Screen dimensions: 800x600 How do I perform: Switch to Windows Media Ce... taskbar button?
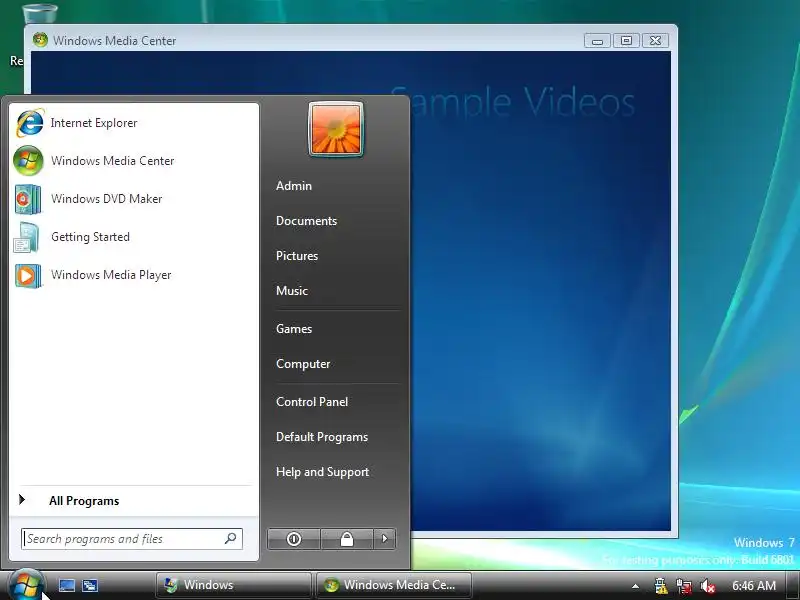(x=394, y=585)
